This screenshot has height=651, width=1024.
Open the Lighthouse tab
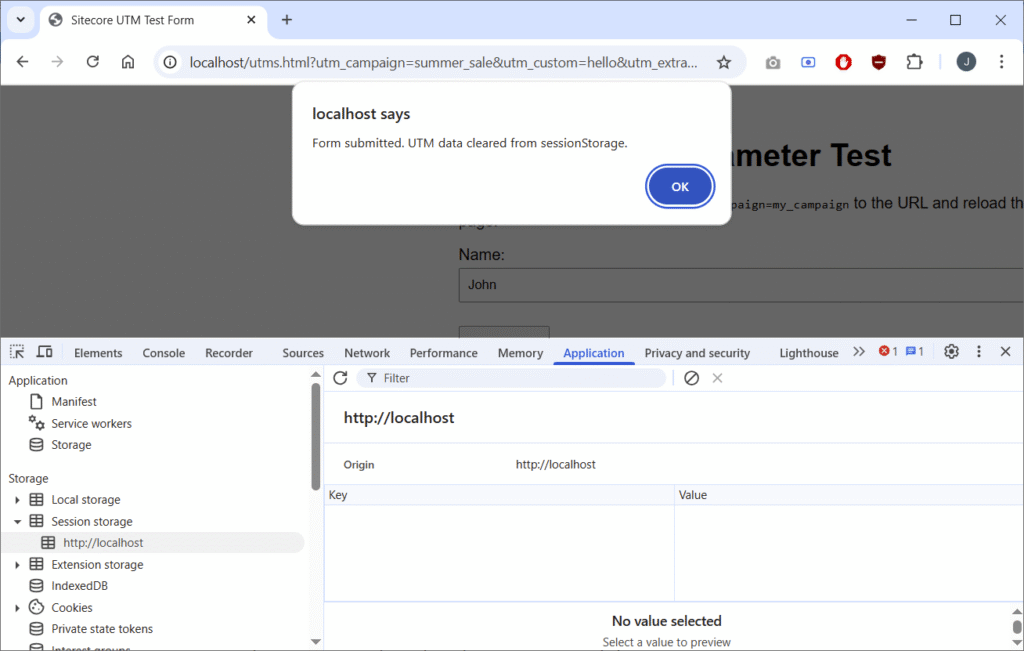tap(808, 353)
